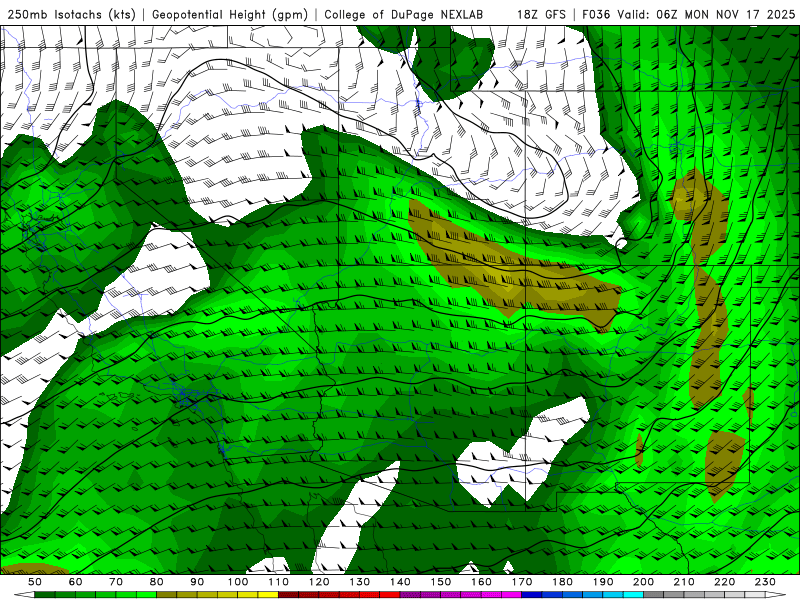Click the 130 label on the color scale
This screenshot has width=800, height=600.
point(359,582)
